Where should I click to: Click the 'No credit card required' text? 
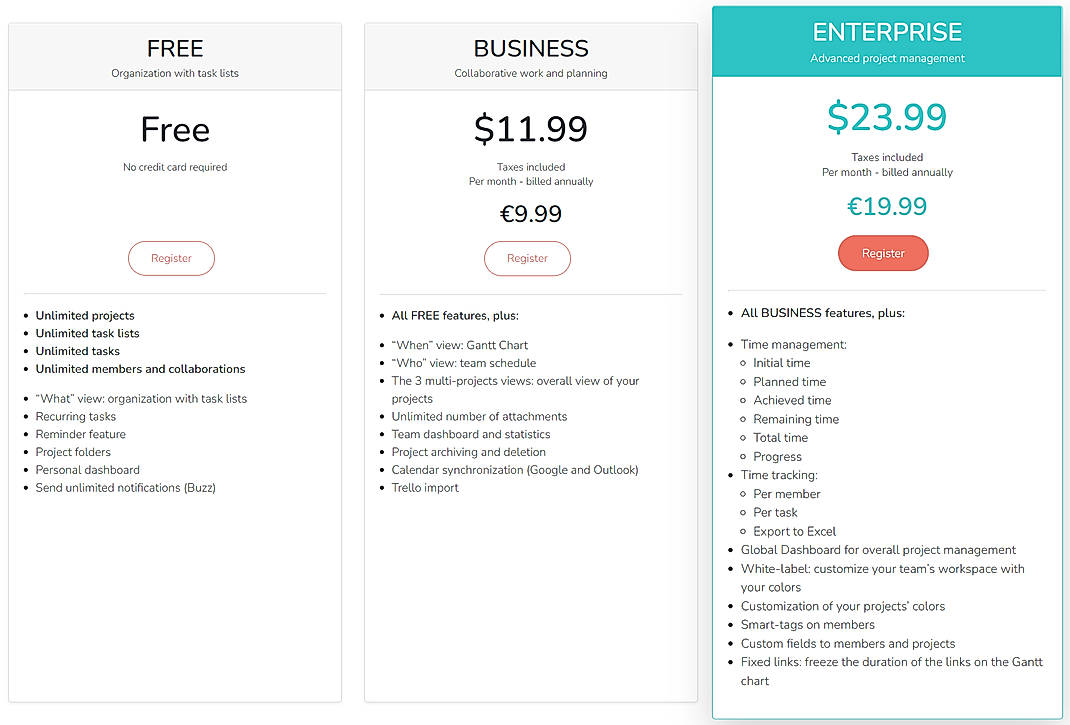tap(175, 167)
